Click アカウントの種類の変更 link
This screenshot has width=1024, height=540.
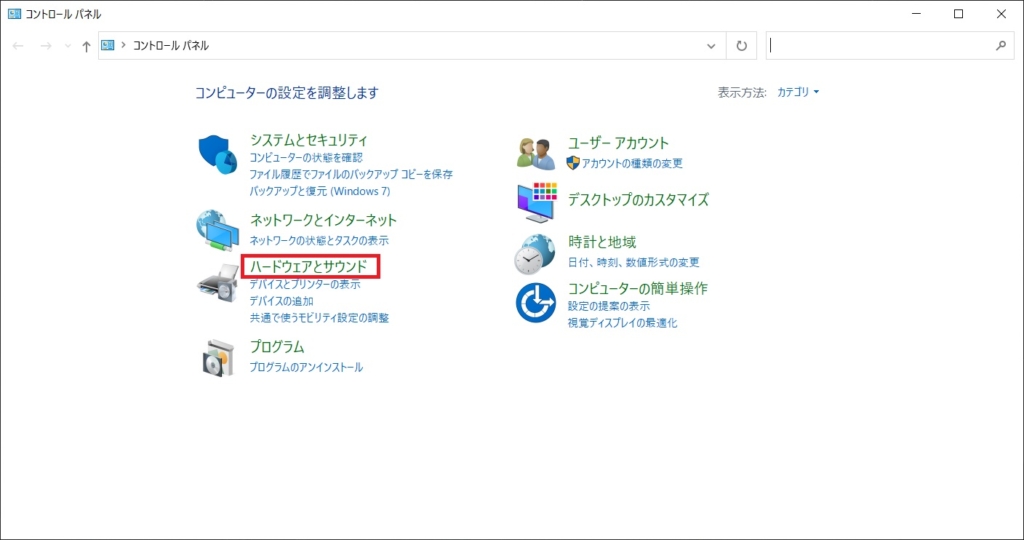coord(632,163)
